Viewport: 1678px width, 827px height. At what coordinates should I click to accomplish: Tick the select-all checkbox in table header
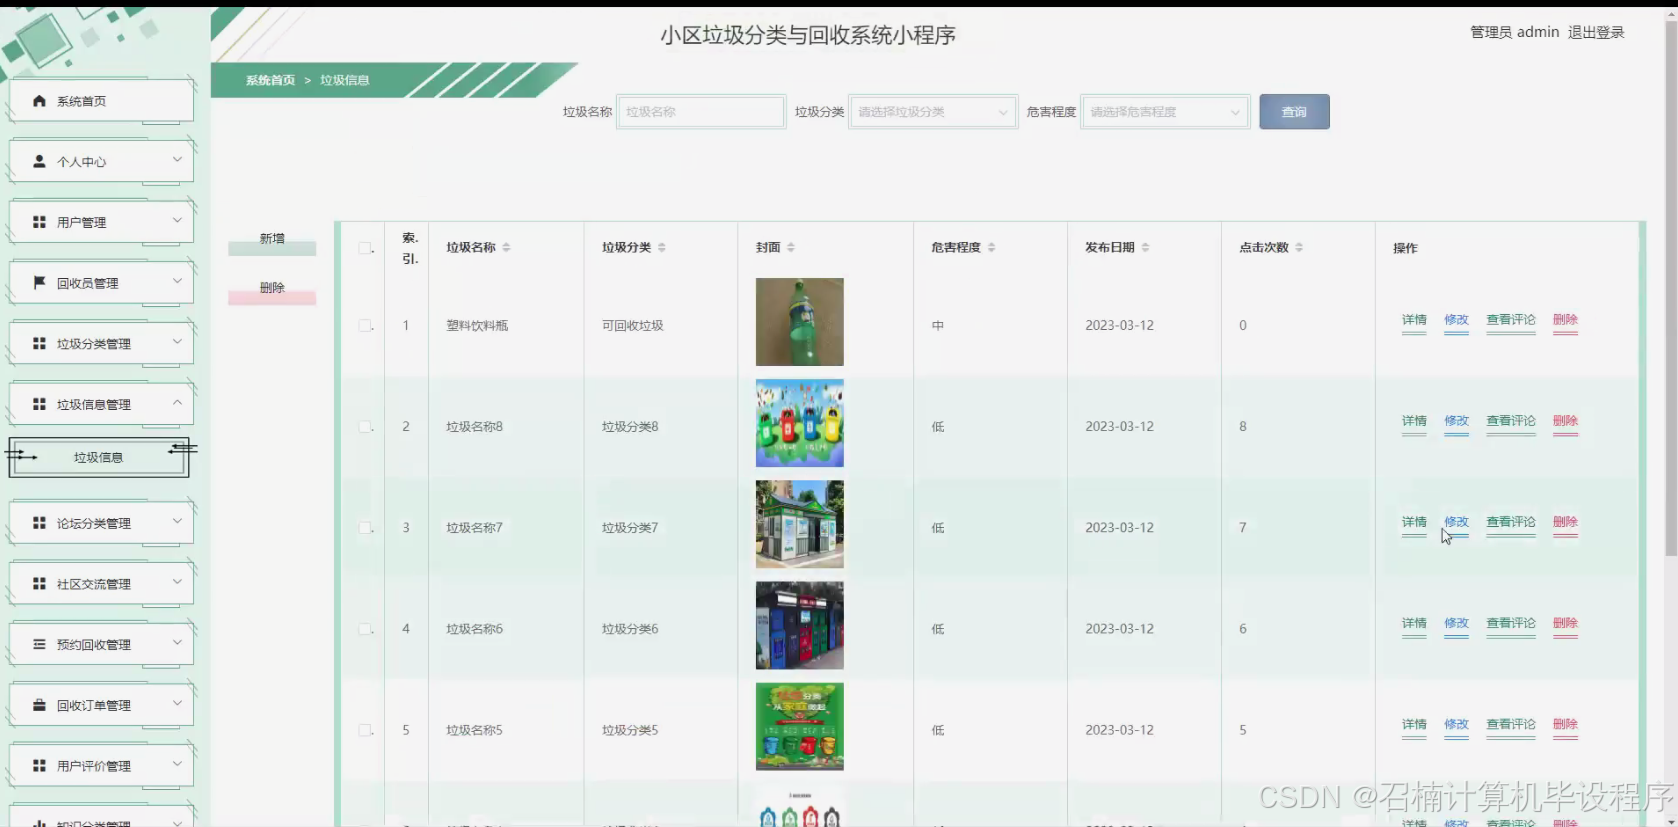tap(365, 248)
